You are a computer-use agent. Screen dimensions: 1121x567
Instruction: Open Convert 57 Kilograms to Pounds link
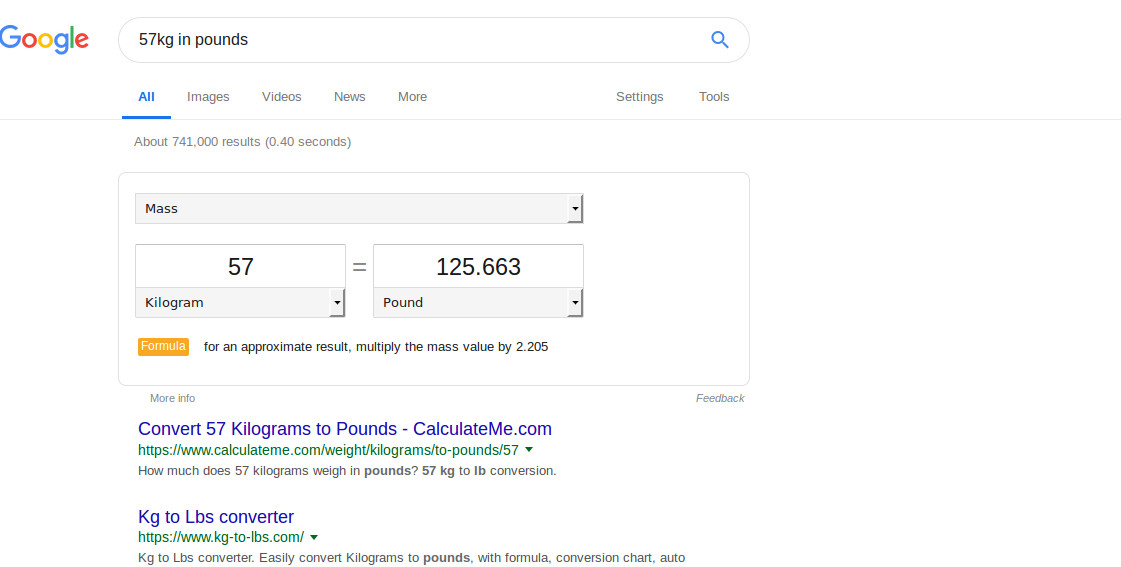pyautogui.click(x=345, y=429)
